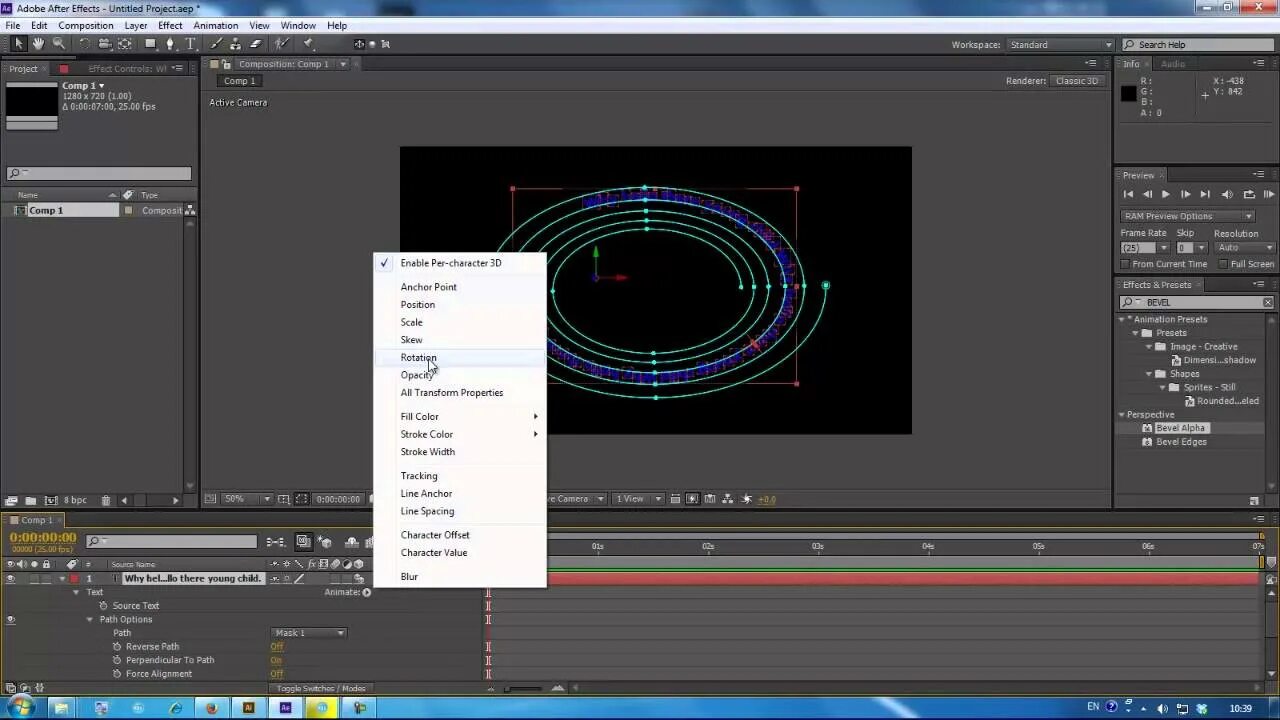Toggle loop option in Preview panel
The height and width of the screenshot is (720, 1280).
point(1249,195)
